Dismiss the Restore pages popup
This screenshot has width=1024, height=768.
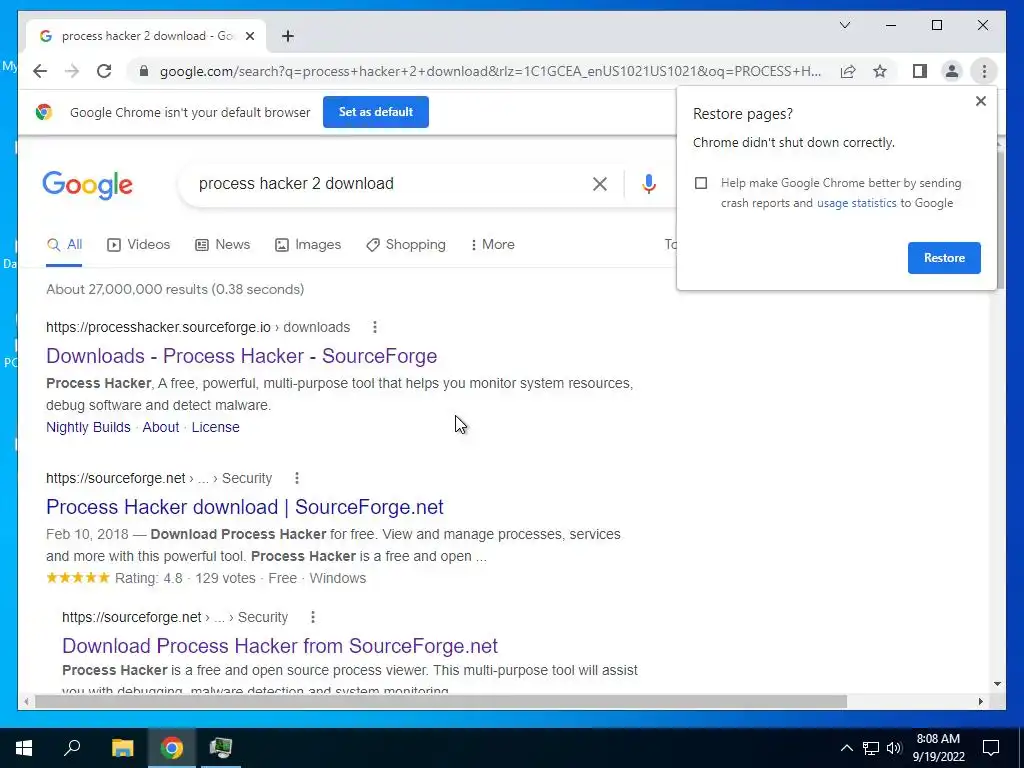pos(980,101)
